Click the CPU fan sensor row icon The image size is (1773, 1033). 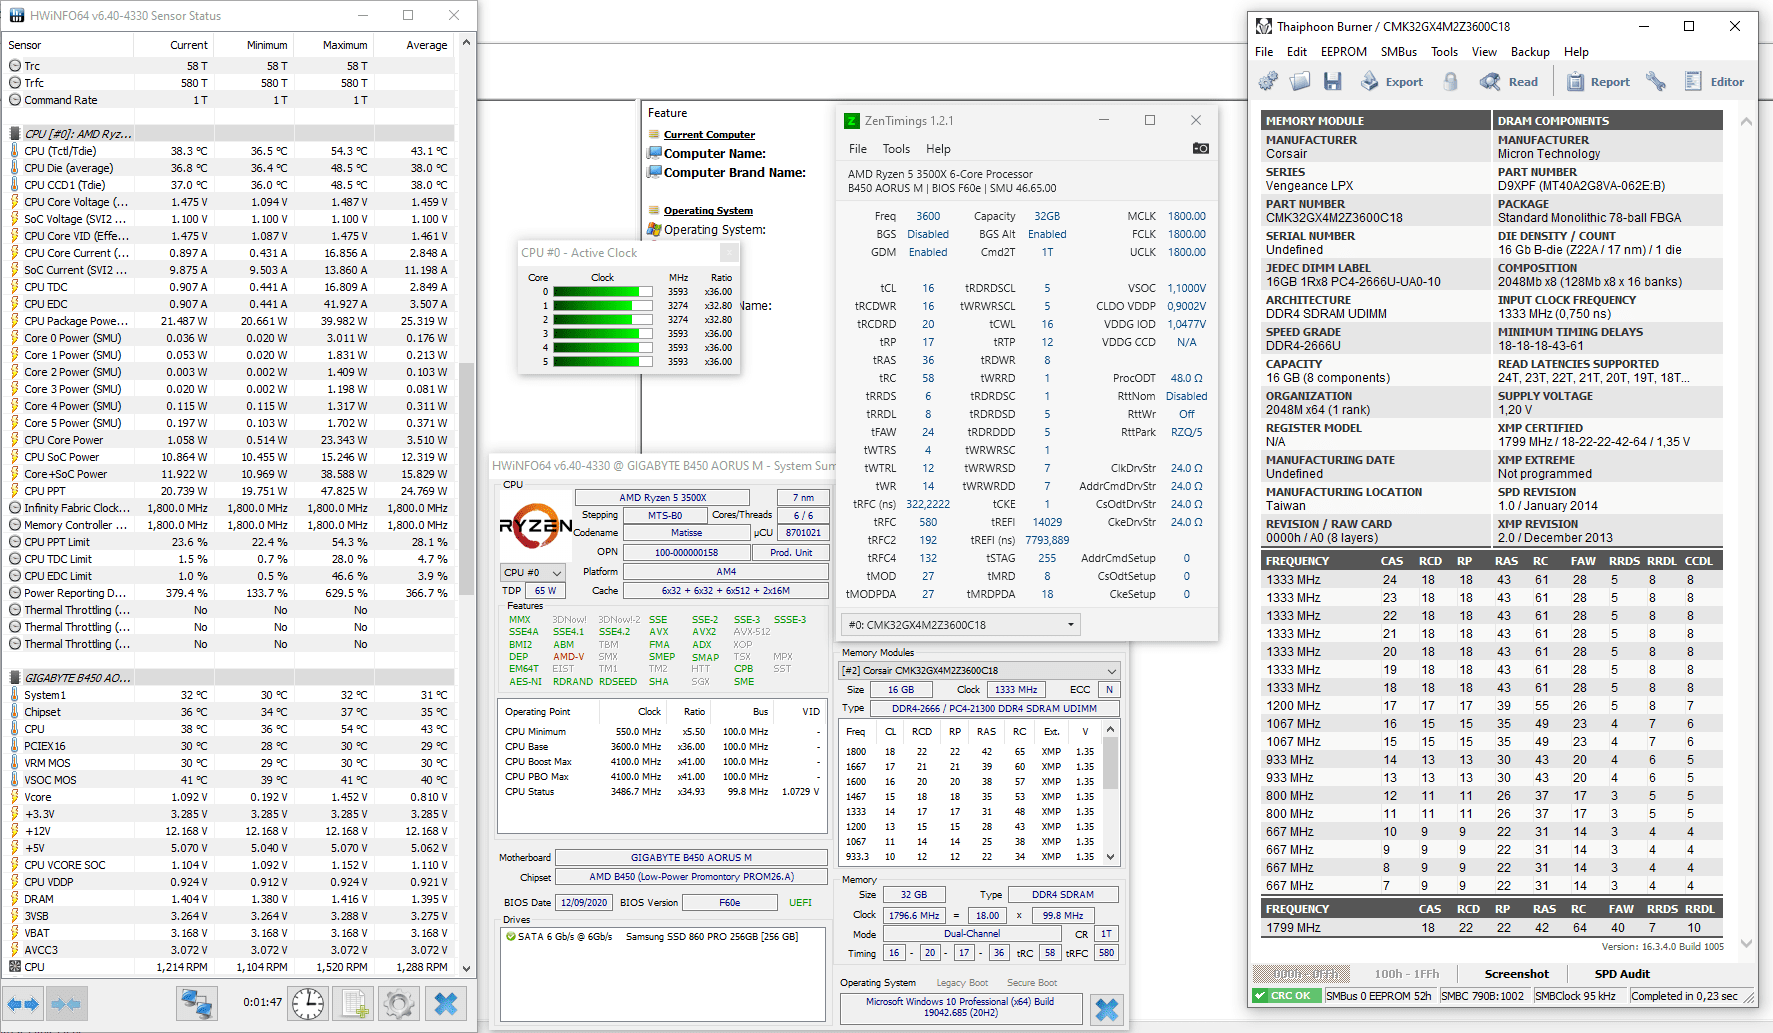[x=15, y=967]
